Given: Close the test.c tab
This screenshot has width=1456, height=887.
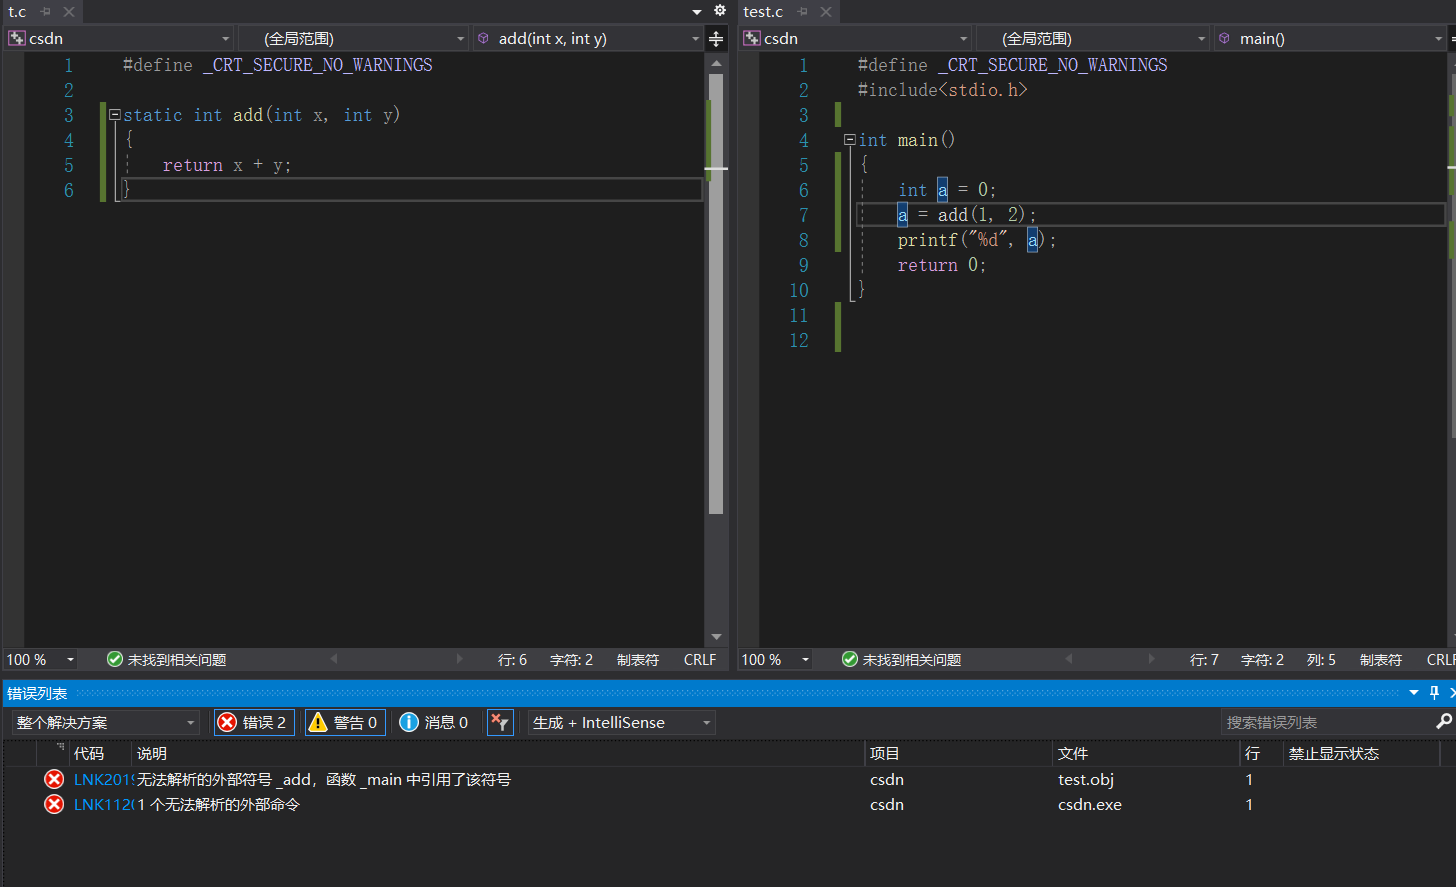Looking at the screenshot, I should tap(826, 12).
